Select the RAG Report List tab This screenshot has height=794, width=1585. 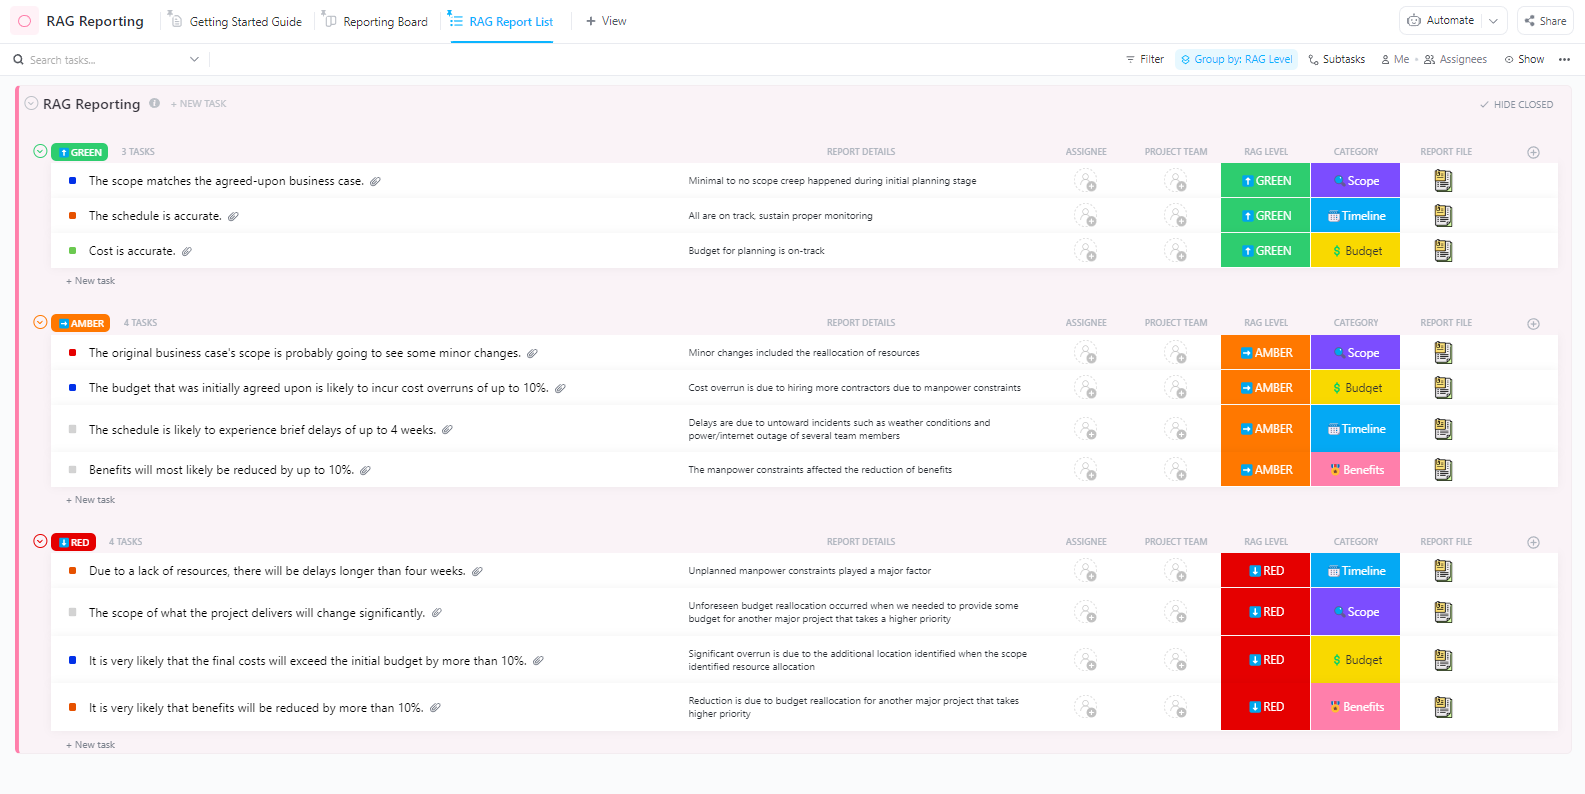tap(501, 21)
